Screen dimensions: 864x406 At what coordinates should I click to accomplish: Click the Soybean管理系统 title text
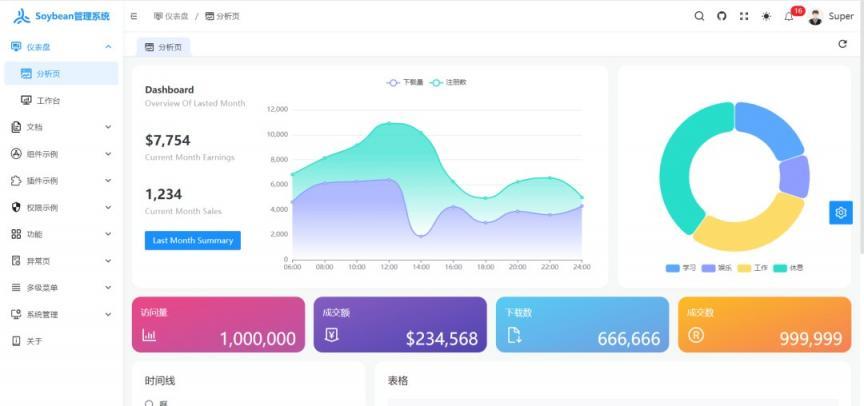(x=72, y=17)
